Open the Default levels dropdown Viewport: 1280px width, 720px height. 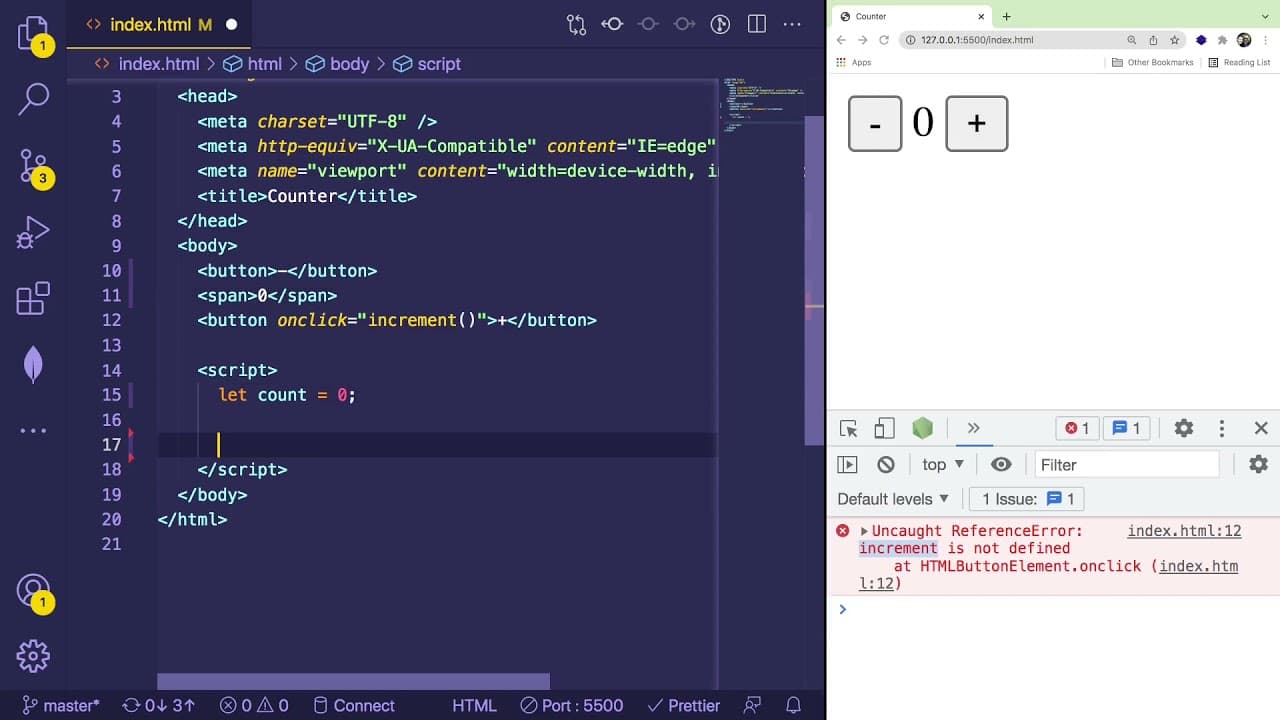coord(893,499)
